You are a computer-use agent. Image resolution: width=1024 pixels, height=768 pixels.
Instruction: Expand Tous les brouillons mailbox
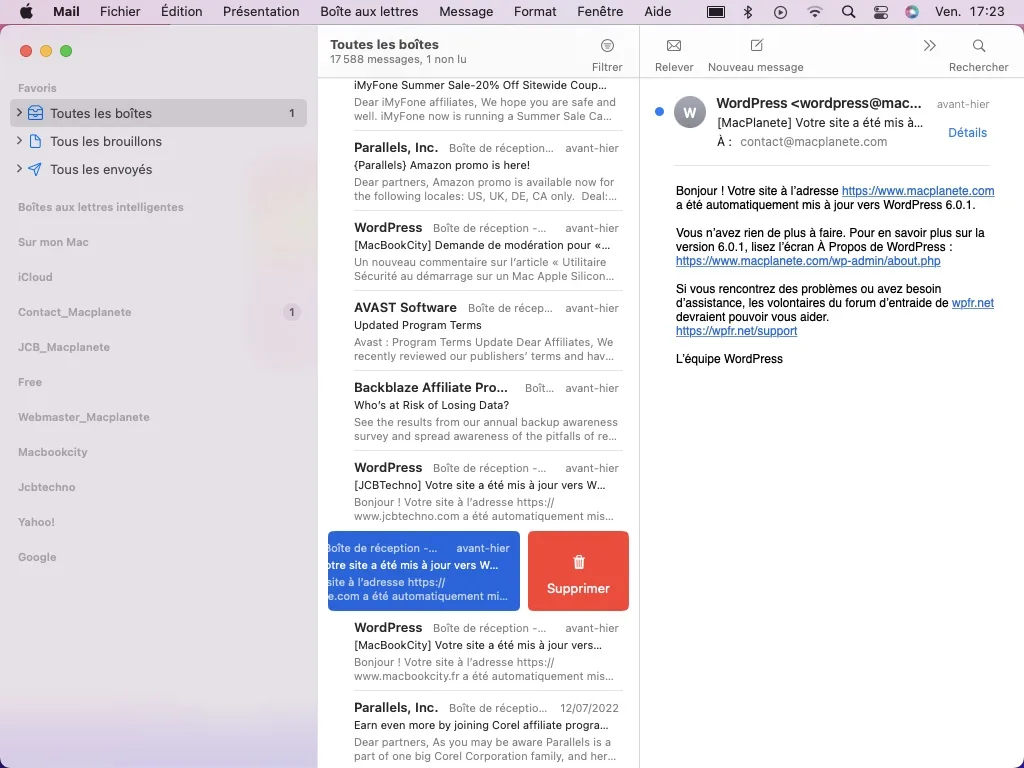pyautogui.click(x=18, y=141)
